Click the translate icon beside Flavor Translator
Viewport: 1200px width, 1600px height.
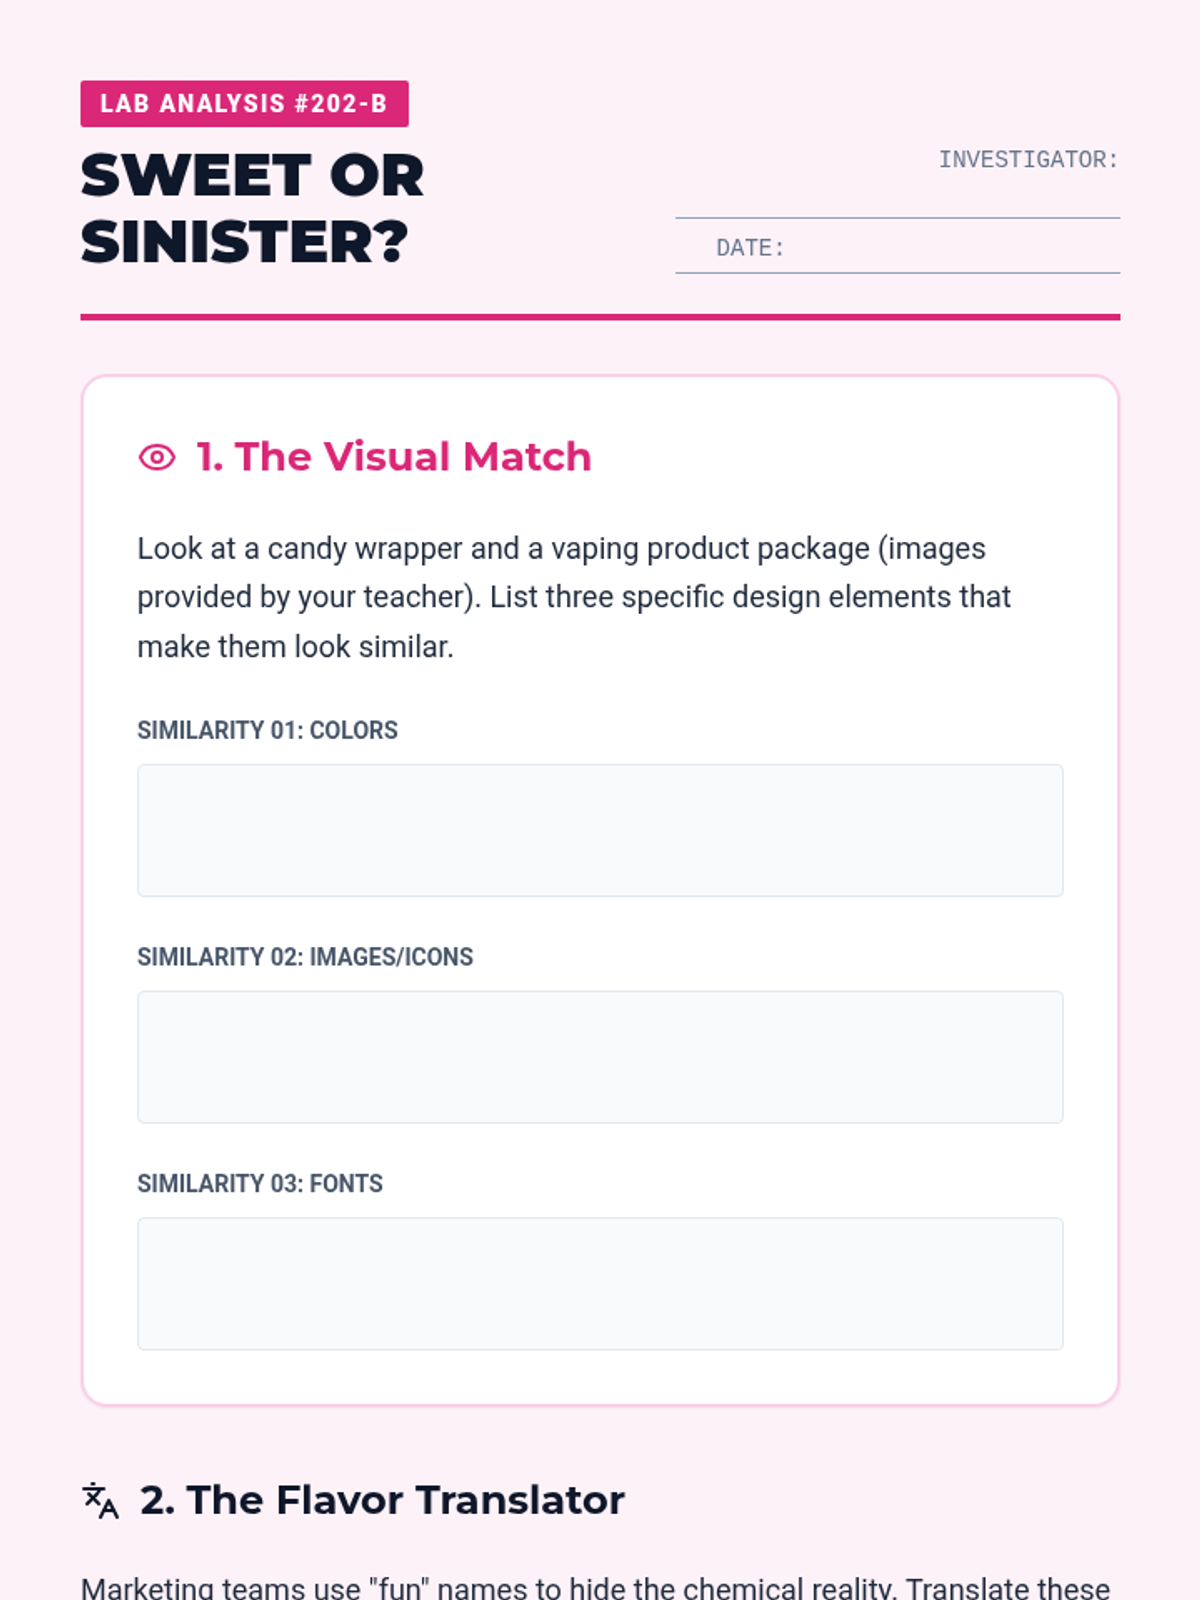click(x=100, y=1500)
